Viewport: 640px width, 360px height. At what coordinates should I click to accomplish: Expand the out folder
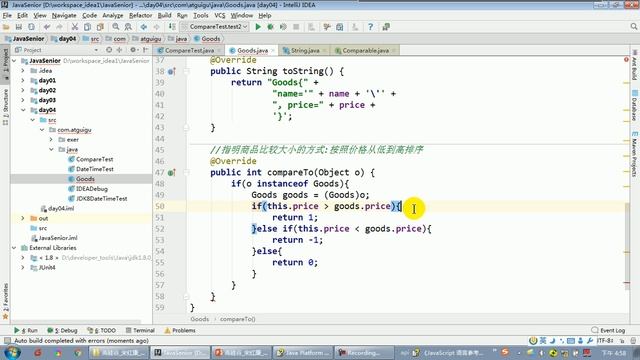23,218
